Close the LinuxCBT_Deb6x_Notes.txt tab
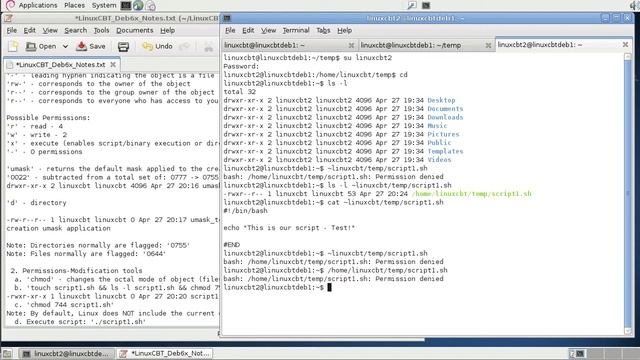Screen dimensions: 640x360 pyautogui.click(x=113, y=64)
